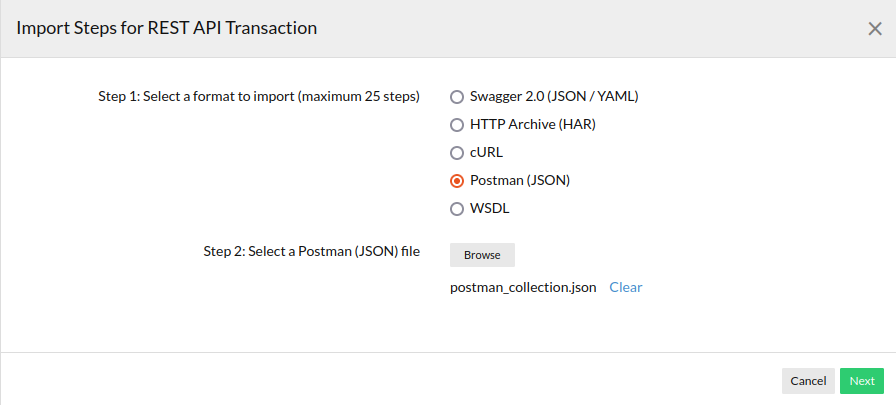Click the 'Postman (JSON)' option label text
The height and width of the screenshot is (405, 896).
(519, 181)
